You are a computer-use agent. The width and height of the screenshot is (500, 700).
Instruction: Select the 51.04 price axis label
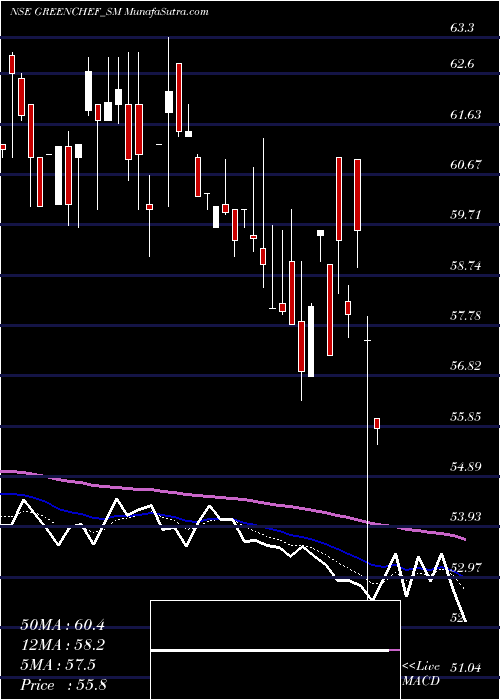pyautogui.click(x=467, y=668)
